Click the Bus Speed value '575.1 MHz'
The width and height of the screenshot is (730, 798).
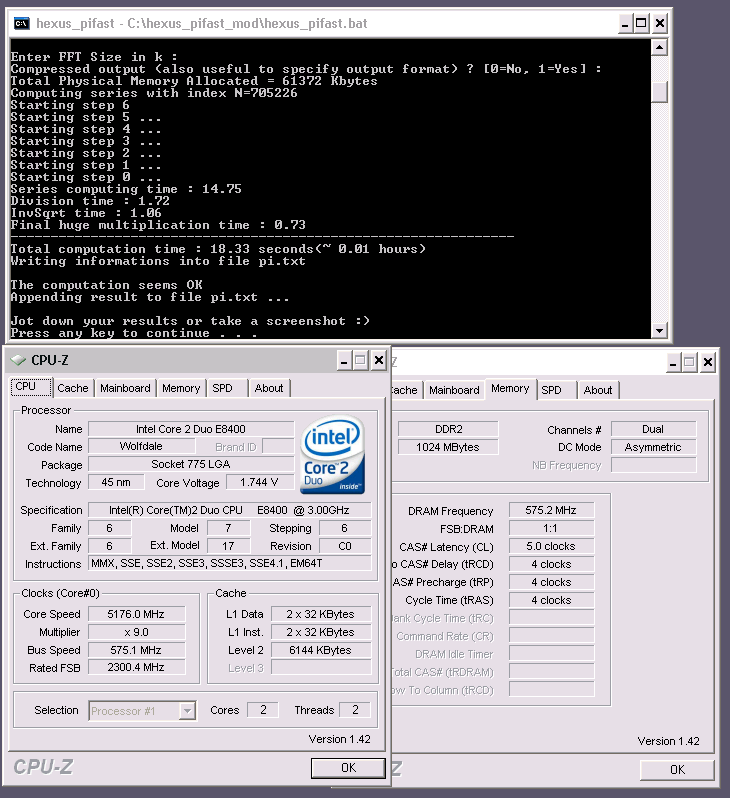[x=136, y=650]
